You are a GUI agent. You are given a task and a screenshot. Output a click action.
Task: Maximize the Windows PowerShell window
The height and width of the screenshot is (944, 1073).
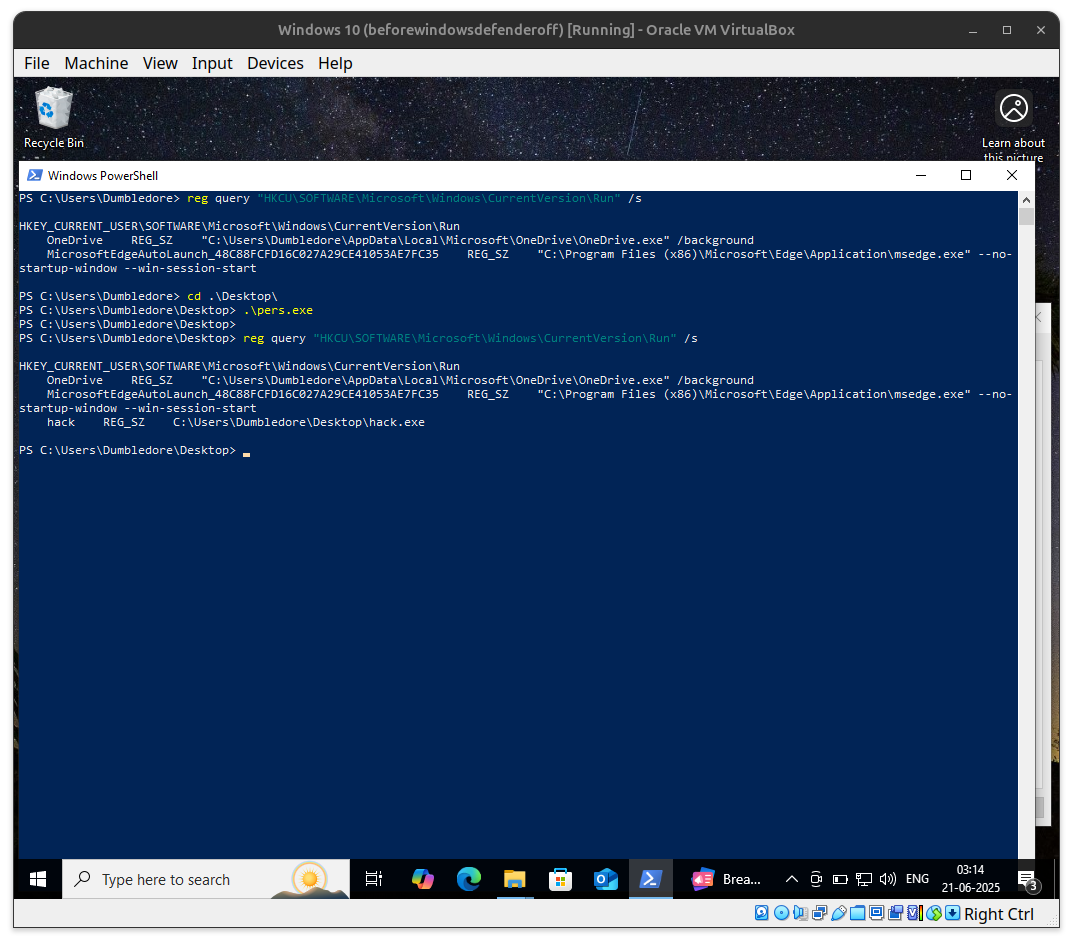pyautogui.click(x=966, y=175)
